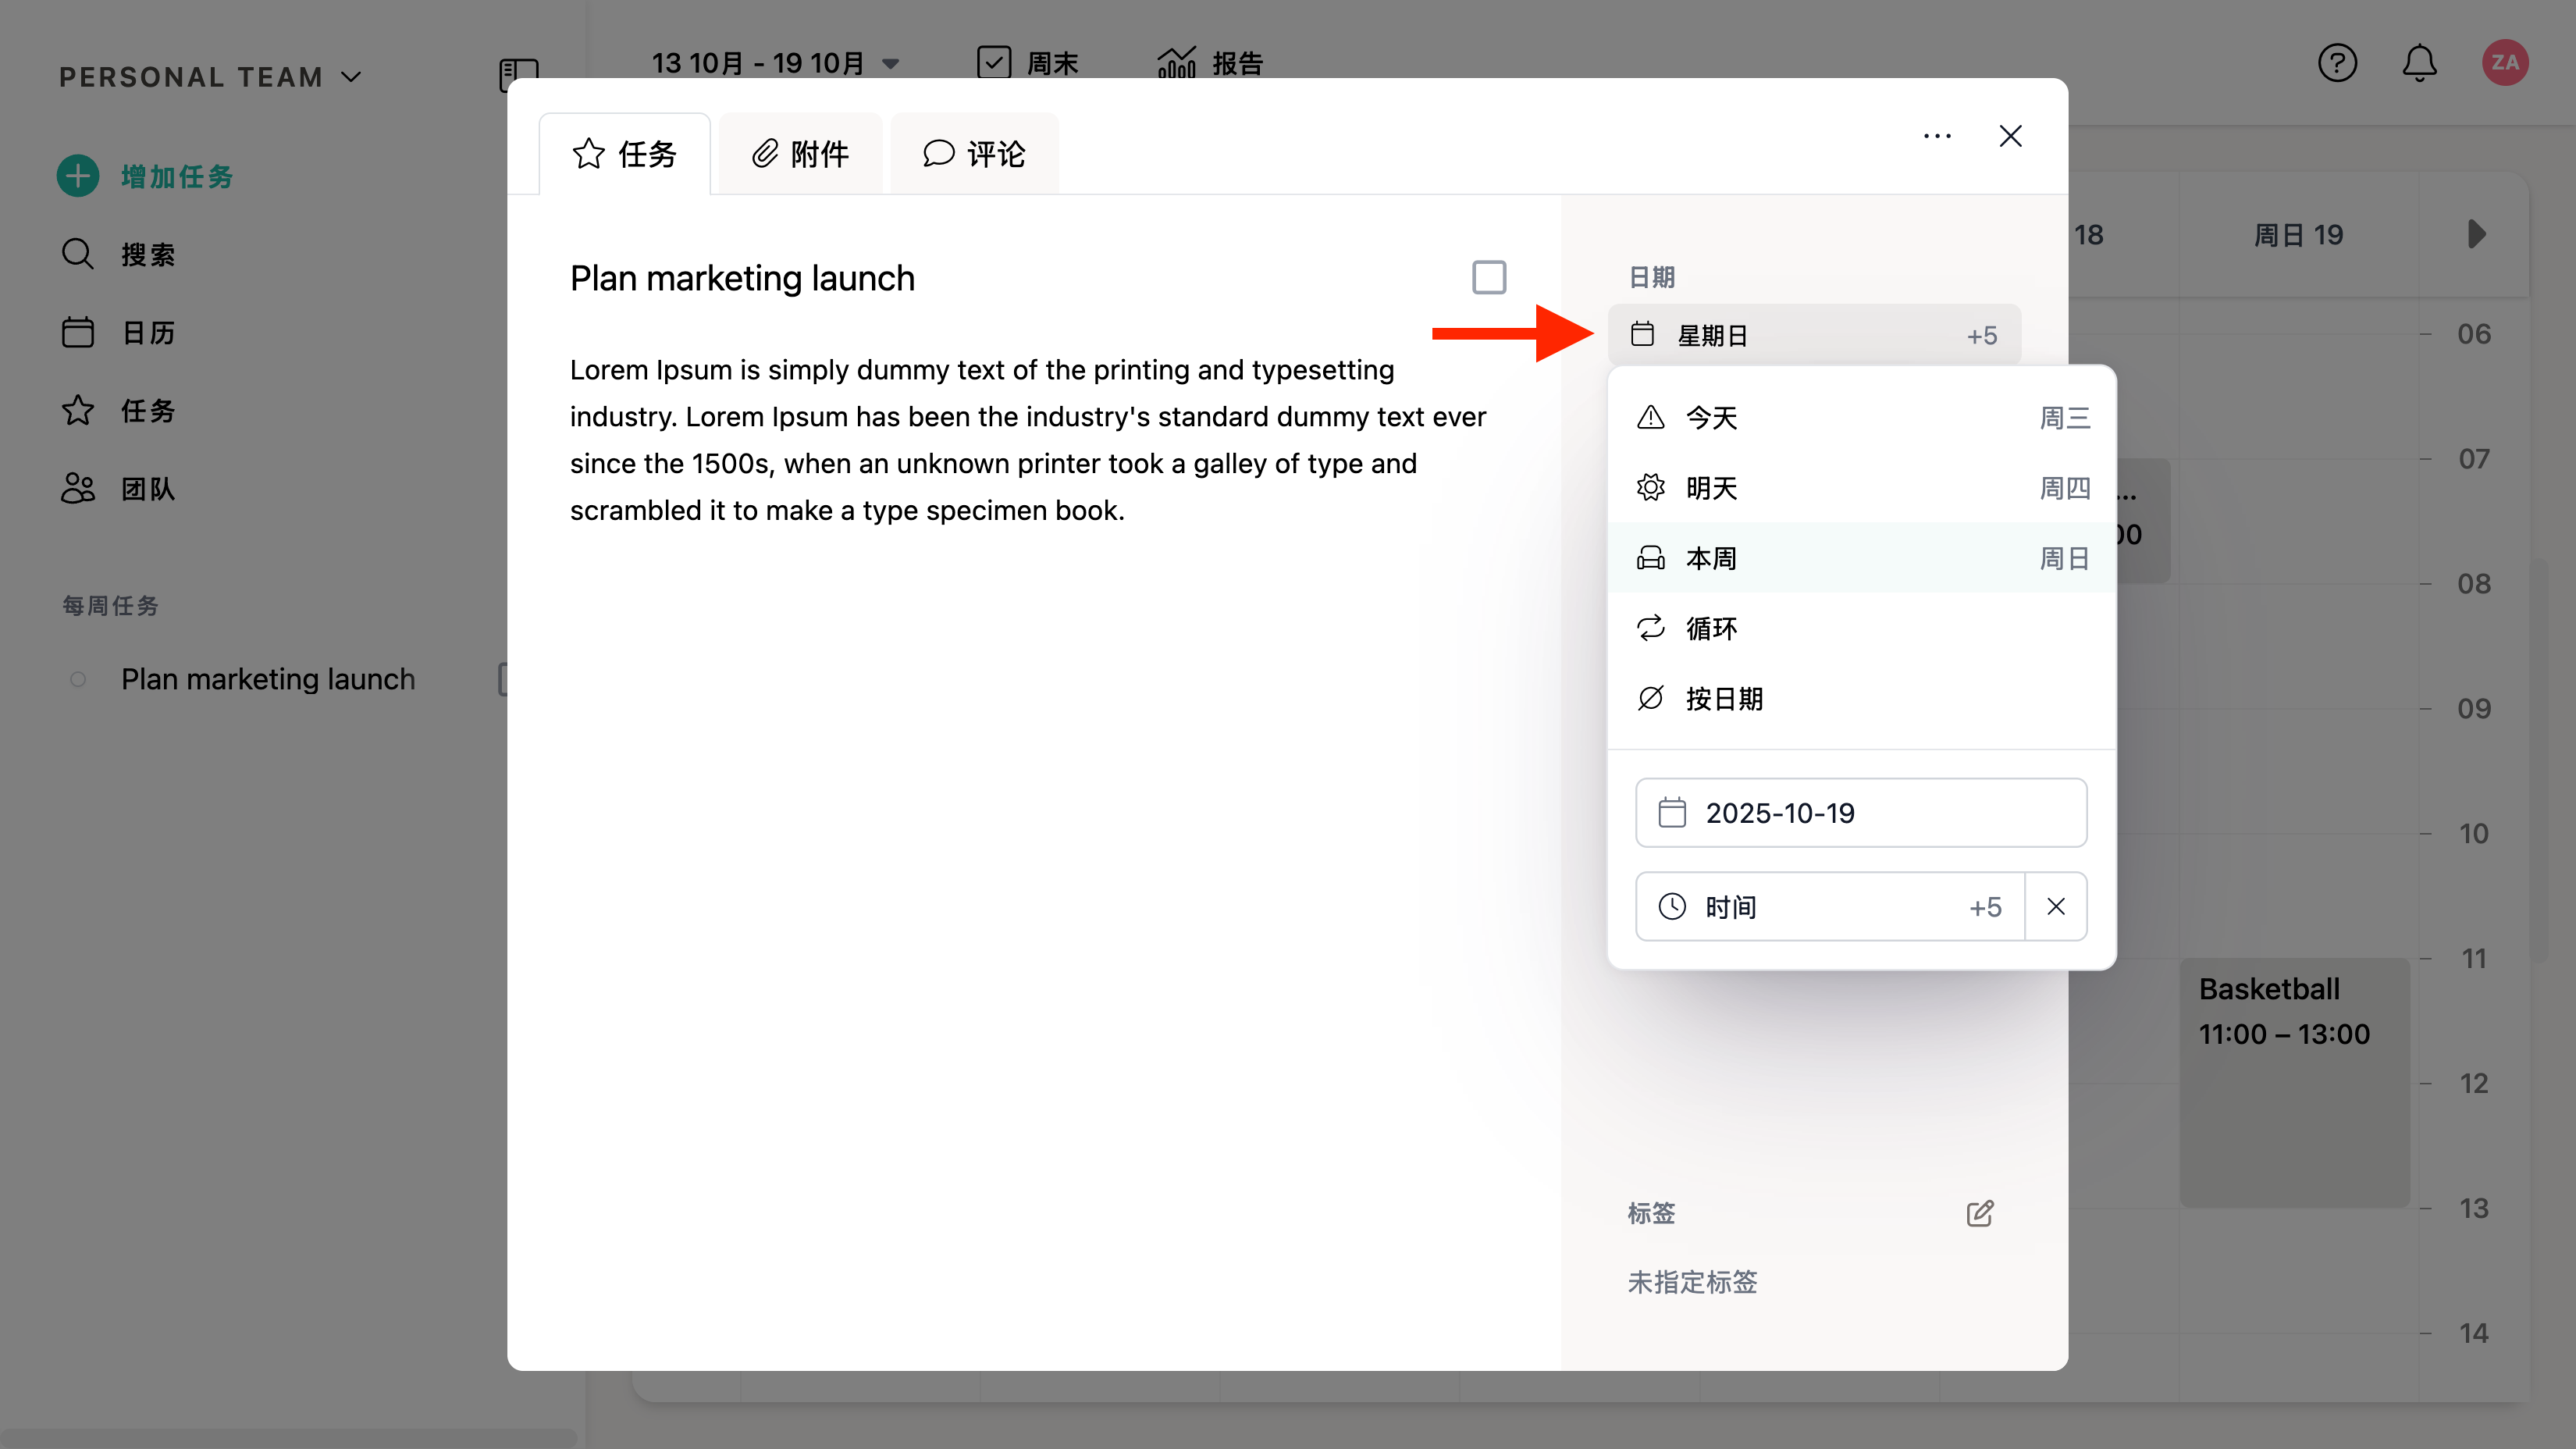Open the ZA user avatar

click(2504, 63)
